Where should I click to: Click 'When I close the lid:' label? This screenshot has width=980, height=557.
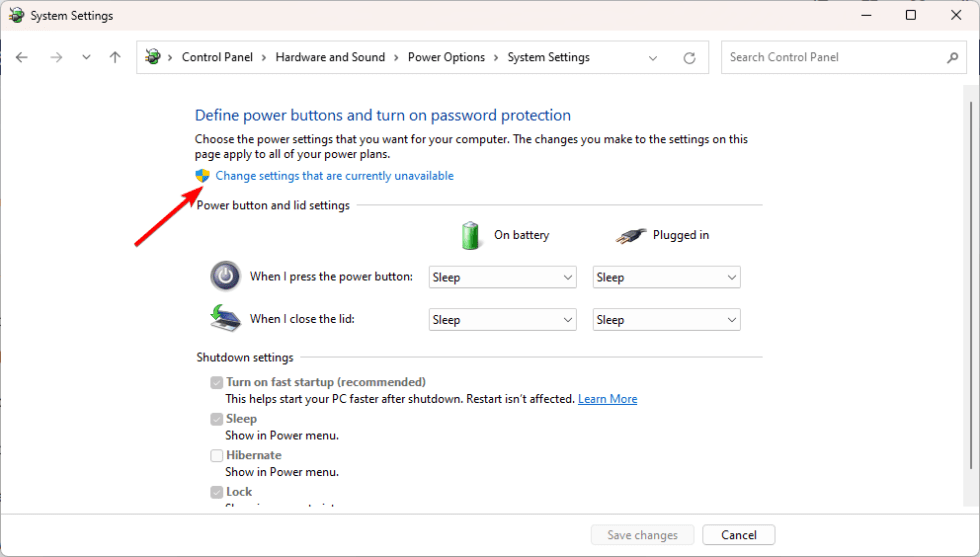[302, 319]
